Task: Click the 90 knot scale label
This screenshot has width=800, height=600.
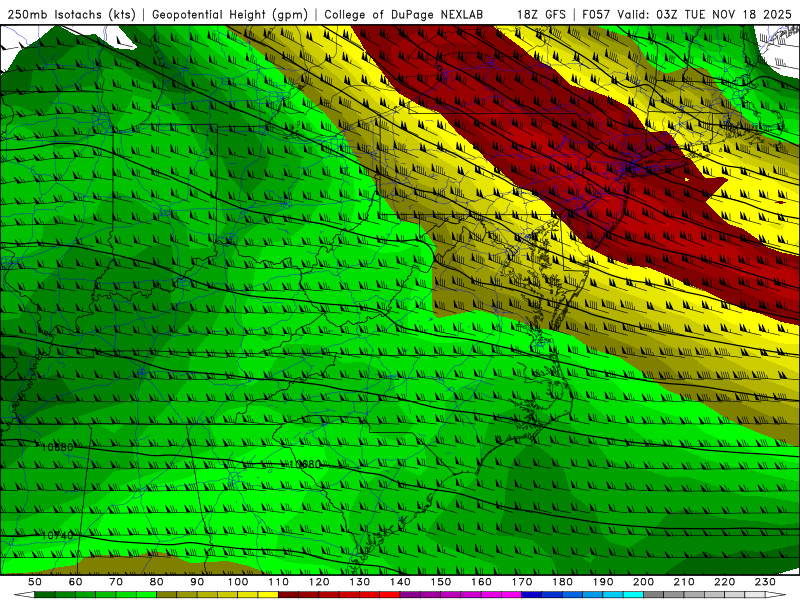Action: click(197, 582)
